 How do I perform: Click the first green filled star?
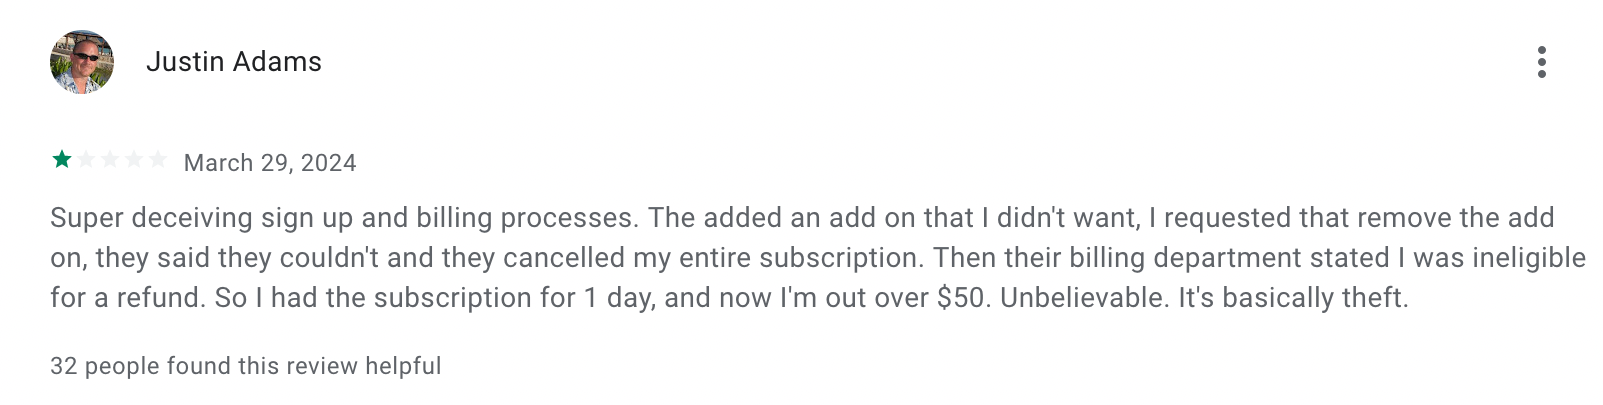click(x=62, y=160)
